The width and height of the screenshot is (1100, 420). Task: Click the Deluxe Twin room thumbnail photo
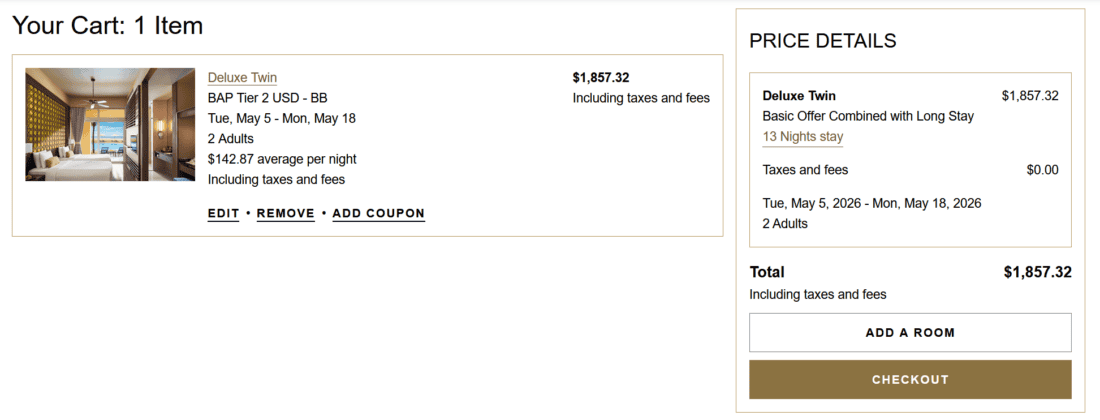(110, 124)
